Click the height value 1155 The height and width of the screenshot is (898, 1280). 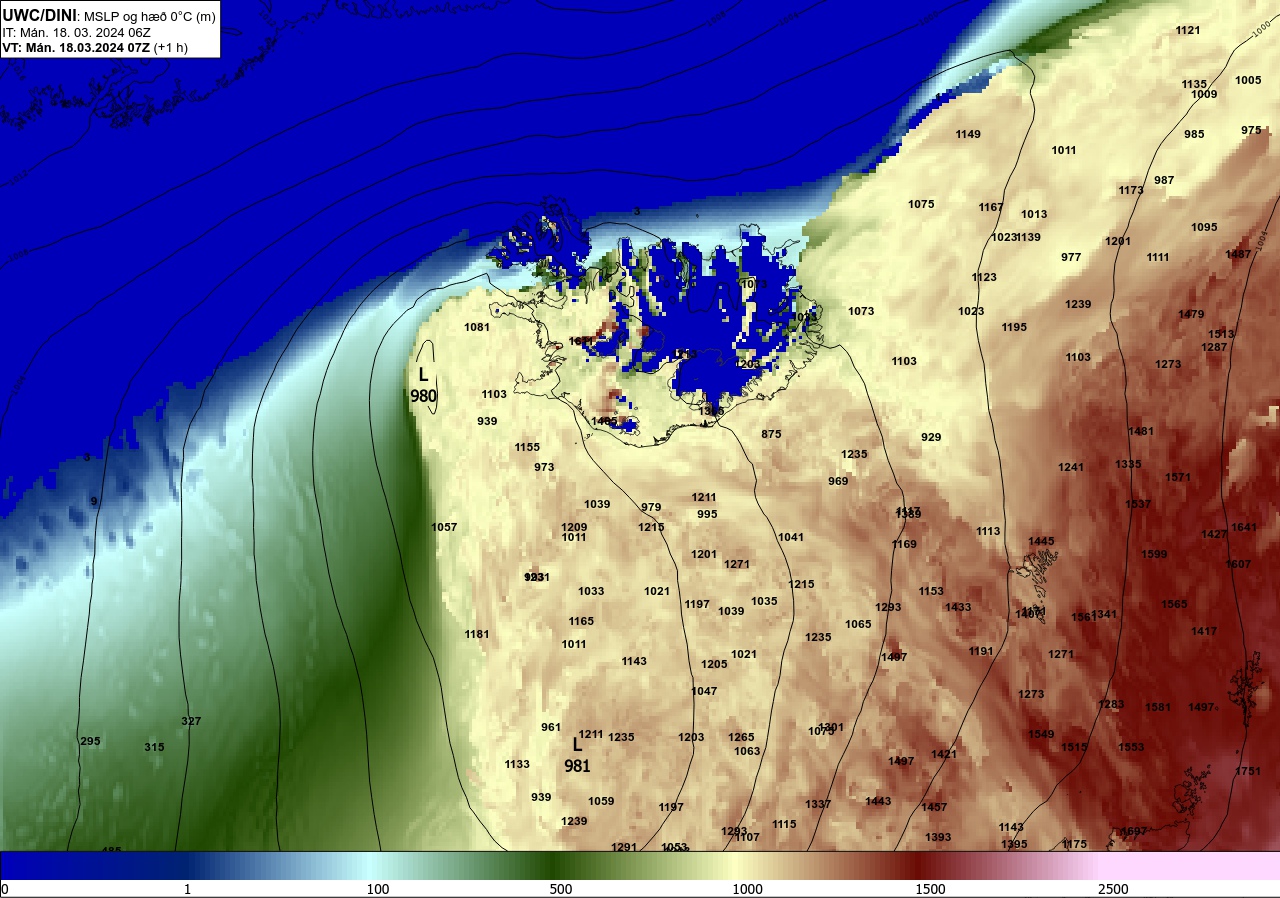(x=527, y=447)
